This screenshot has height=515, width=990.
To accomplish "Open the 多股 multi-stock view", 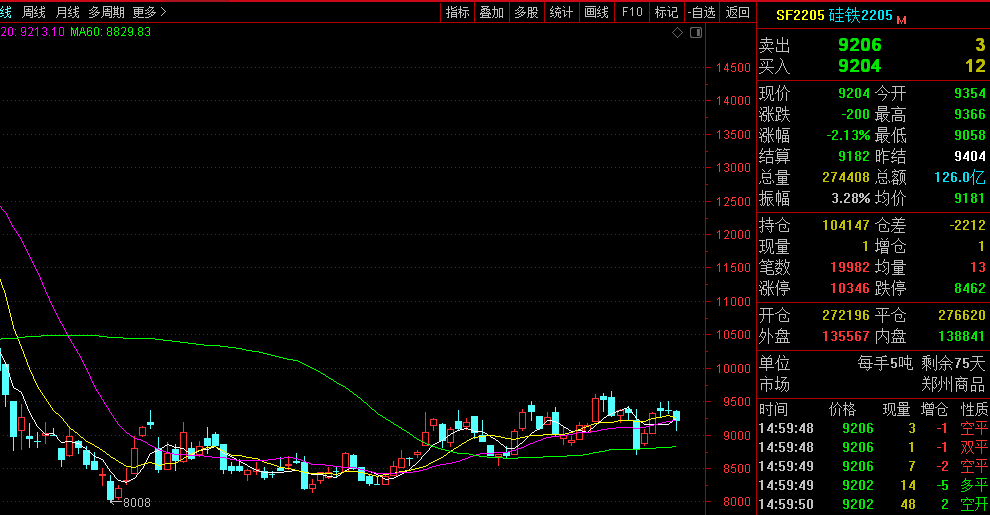I will [527, 12].
